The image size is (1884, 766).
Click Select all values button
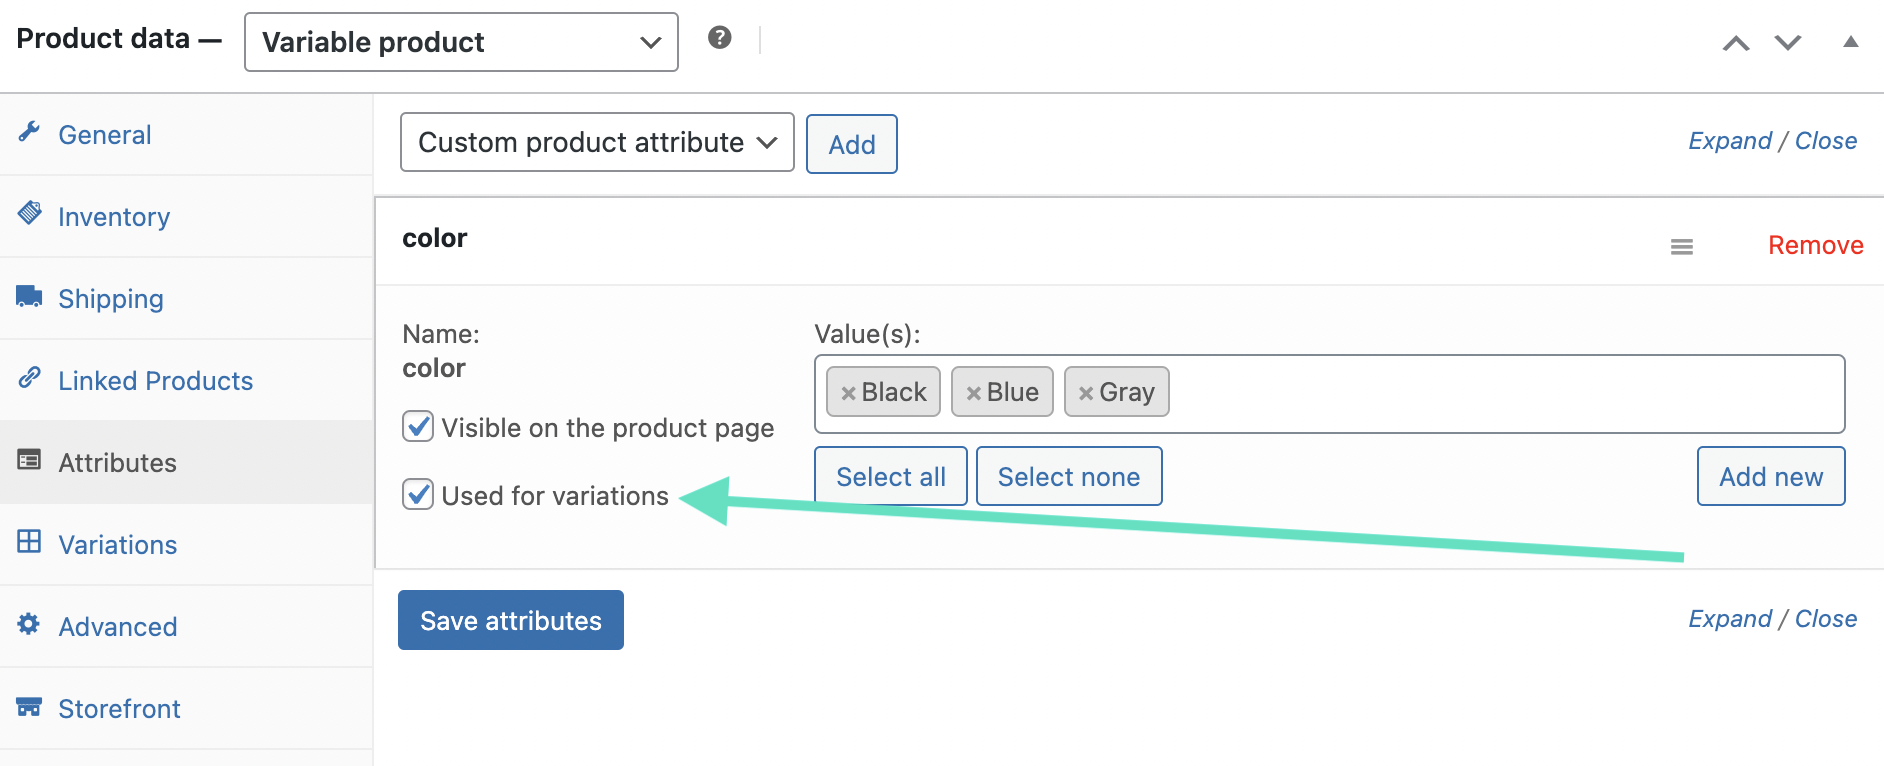point(890,477)
